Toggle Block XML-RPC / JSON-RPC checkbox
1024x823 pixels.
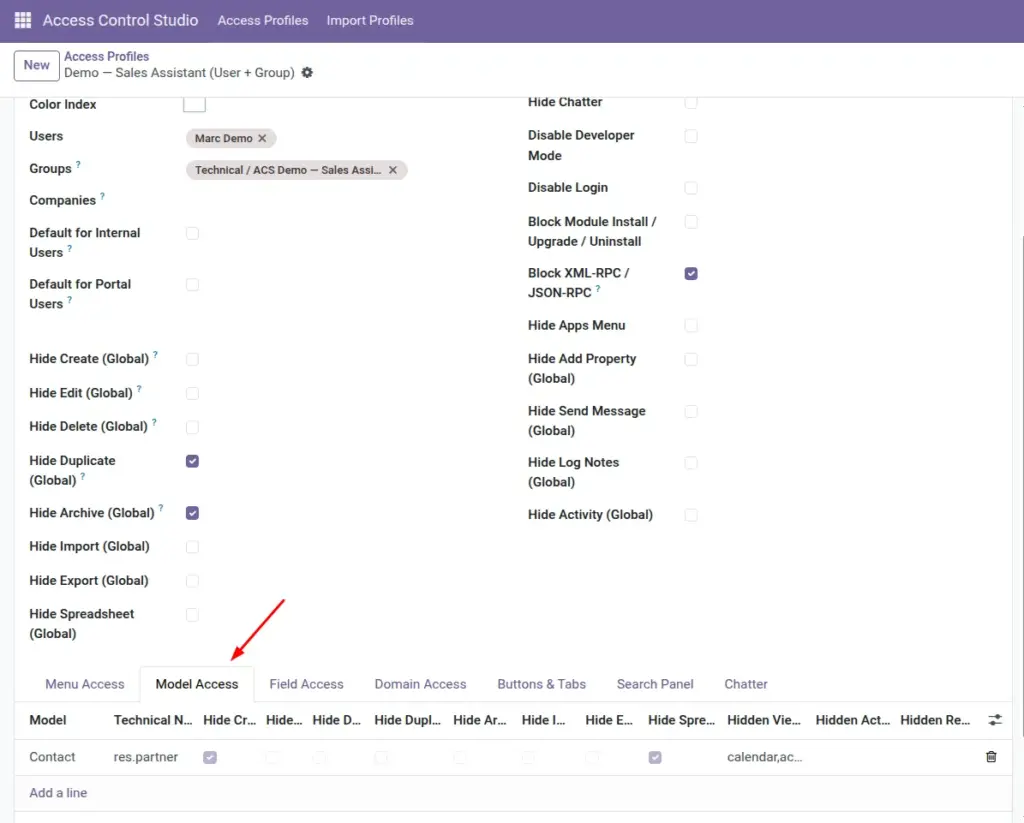point(691,274)
